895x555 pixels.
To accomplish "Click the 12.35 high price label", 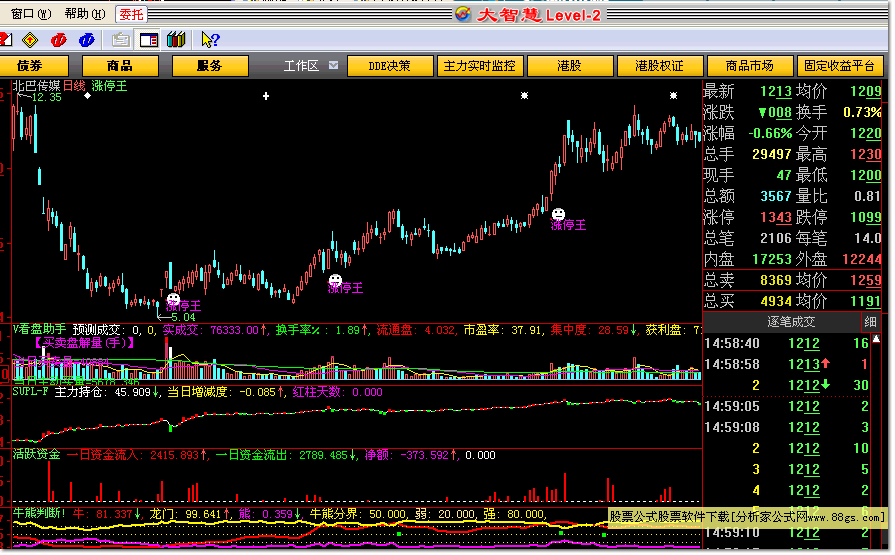I will pos(46,97).
